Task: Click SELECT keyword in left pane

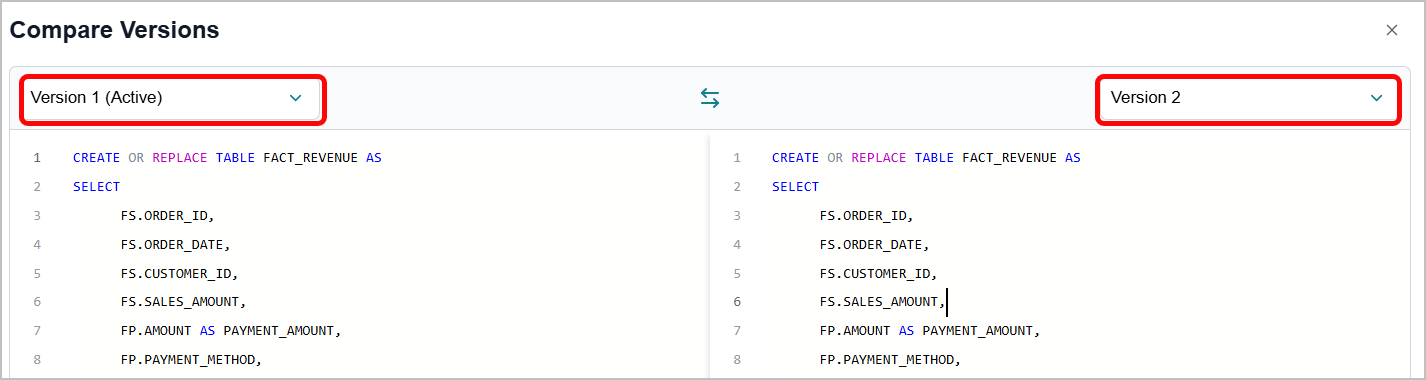Action: [96, 187]
